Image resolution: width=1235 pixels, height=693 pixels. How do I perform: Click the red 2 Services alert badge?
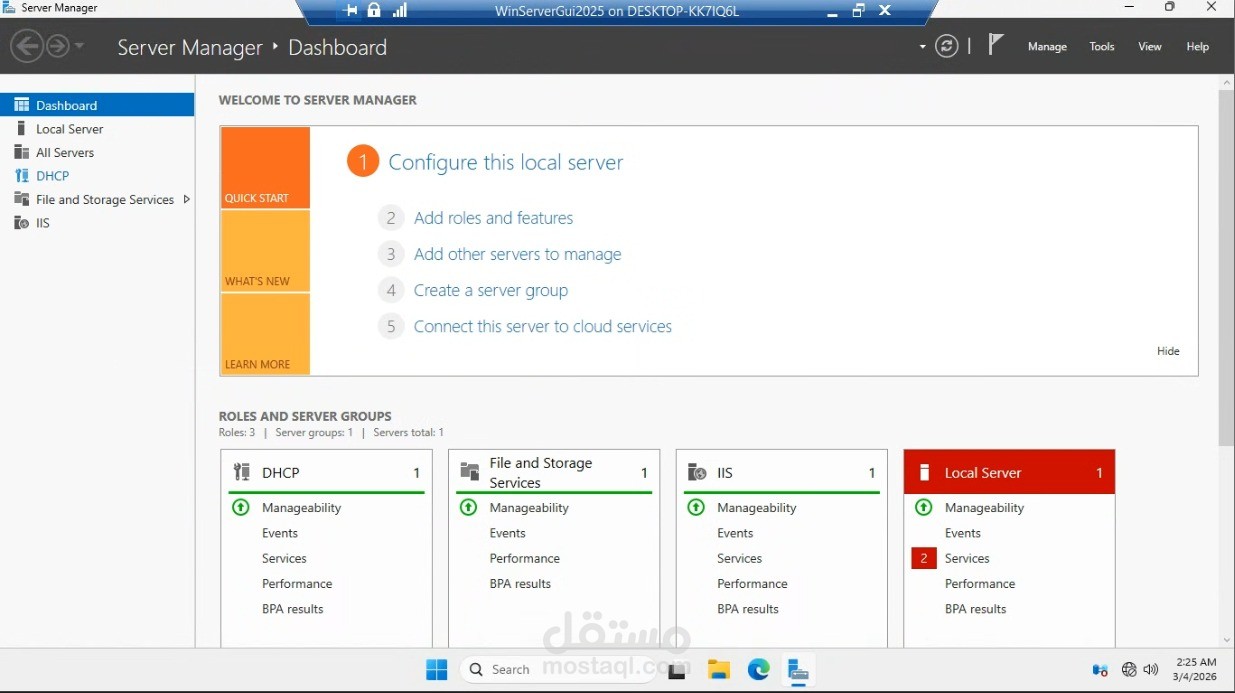924,558
